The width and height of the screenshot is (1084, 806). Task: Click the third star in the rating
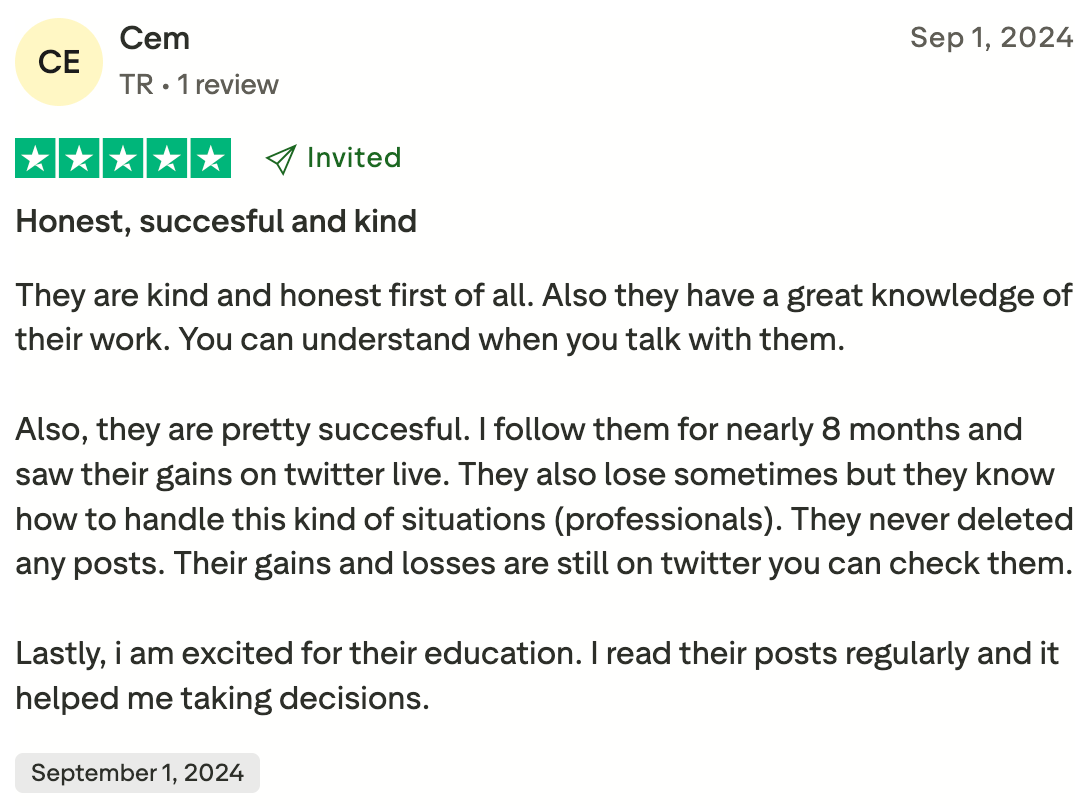pyautogui.click(x=123, y=159)
